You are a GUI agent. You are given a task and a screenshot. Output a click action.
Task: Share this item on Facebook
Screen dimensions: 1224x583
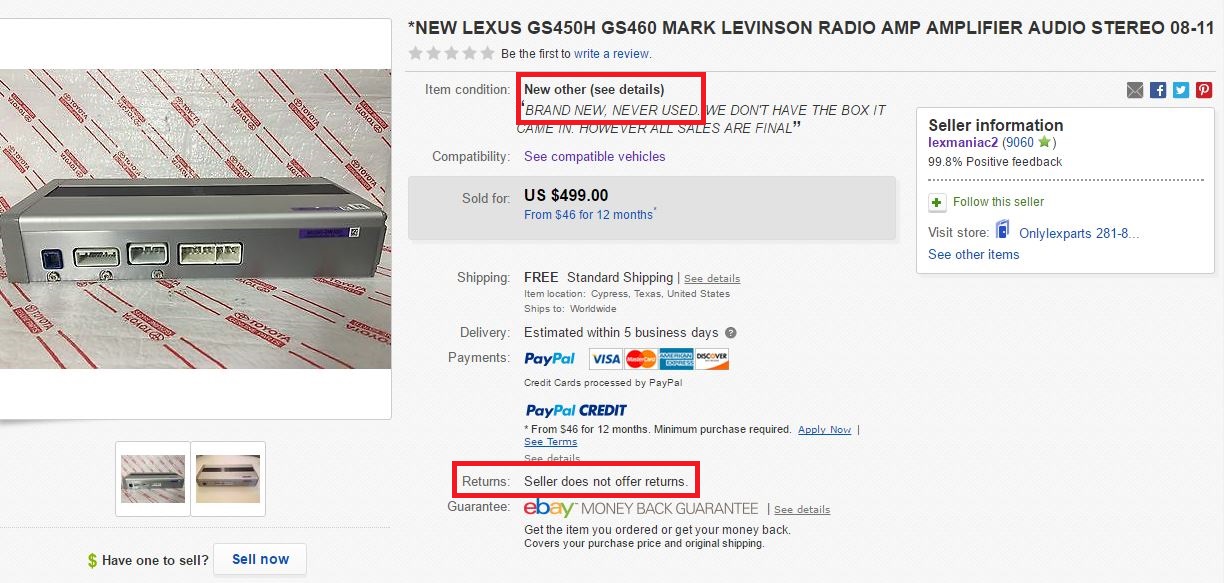pyautogui.click(x=1158, y=90)
